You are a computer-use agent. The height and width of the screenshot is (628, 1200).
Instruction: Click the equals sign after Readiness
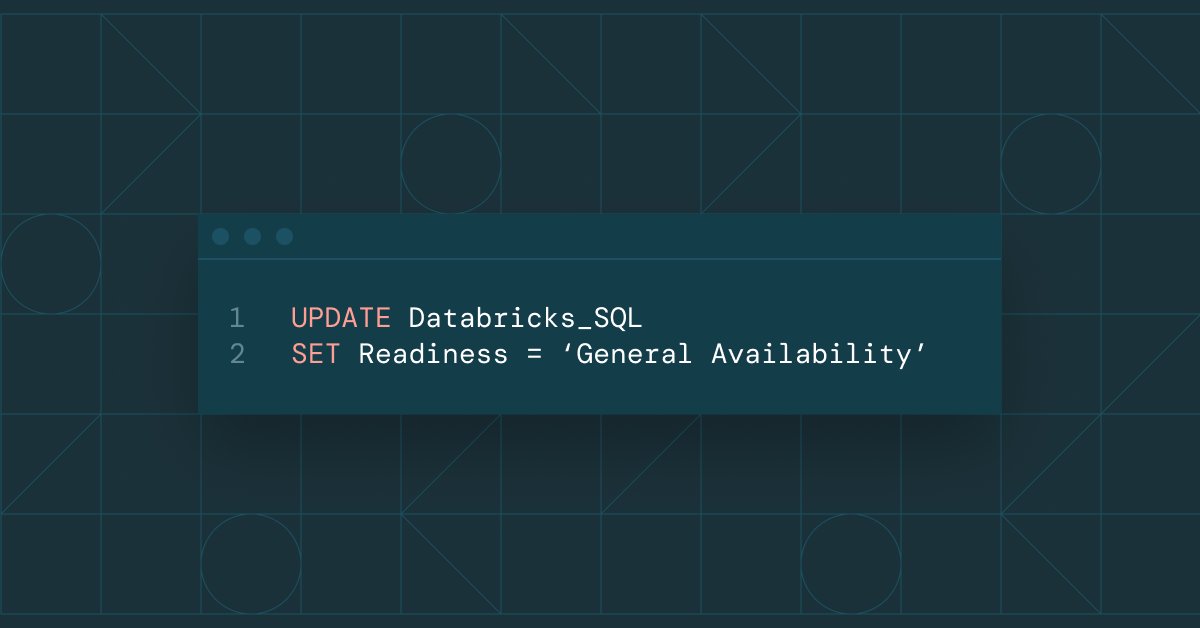point(533,353)
